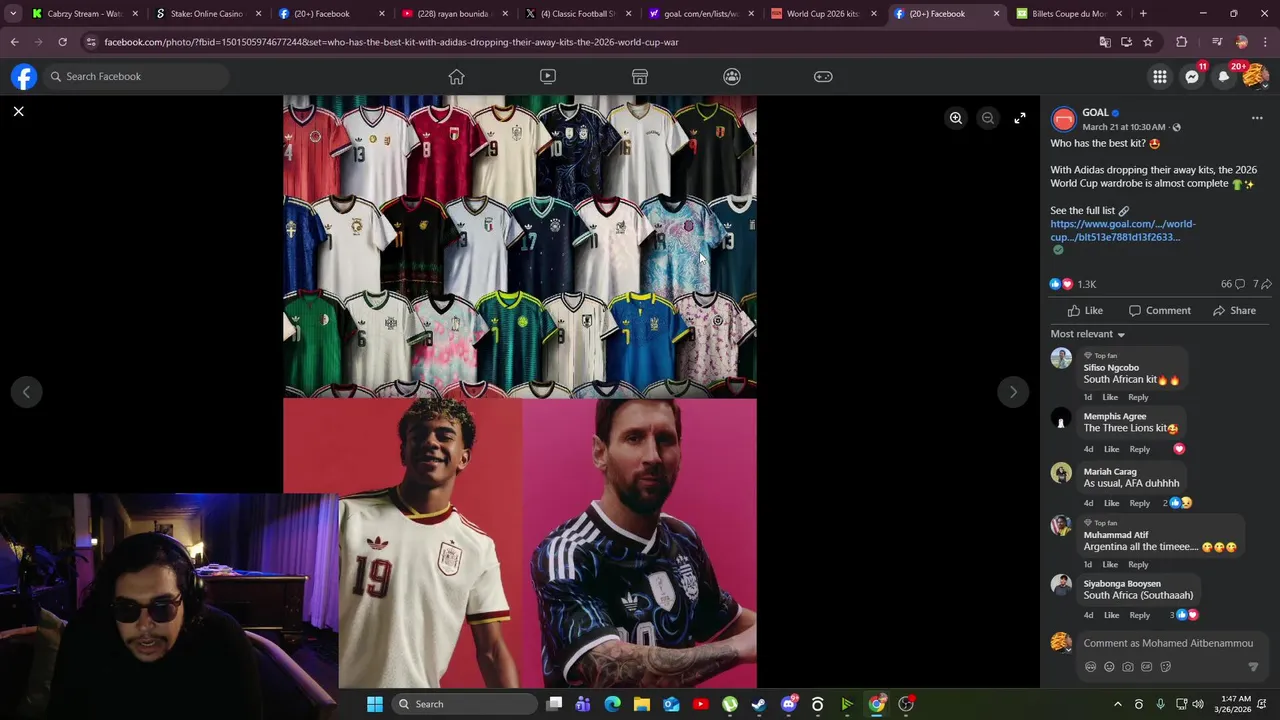Viewport: 1280px width, 720px height.
Task: Click the browser address bar URL
Action: click(391, 42)
